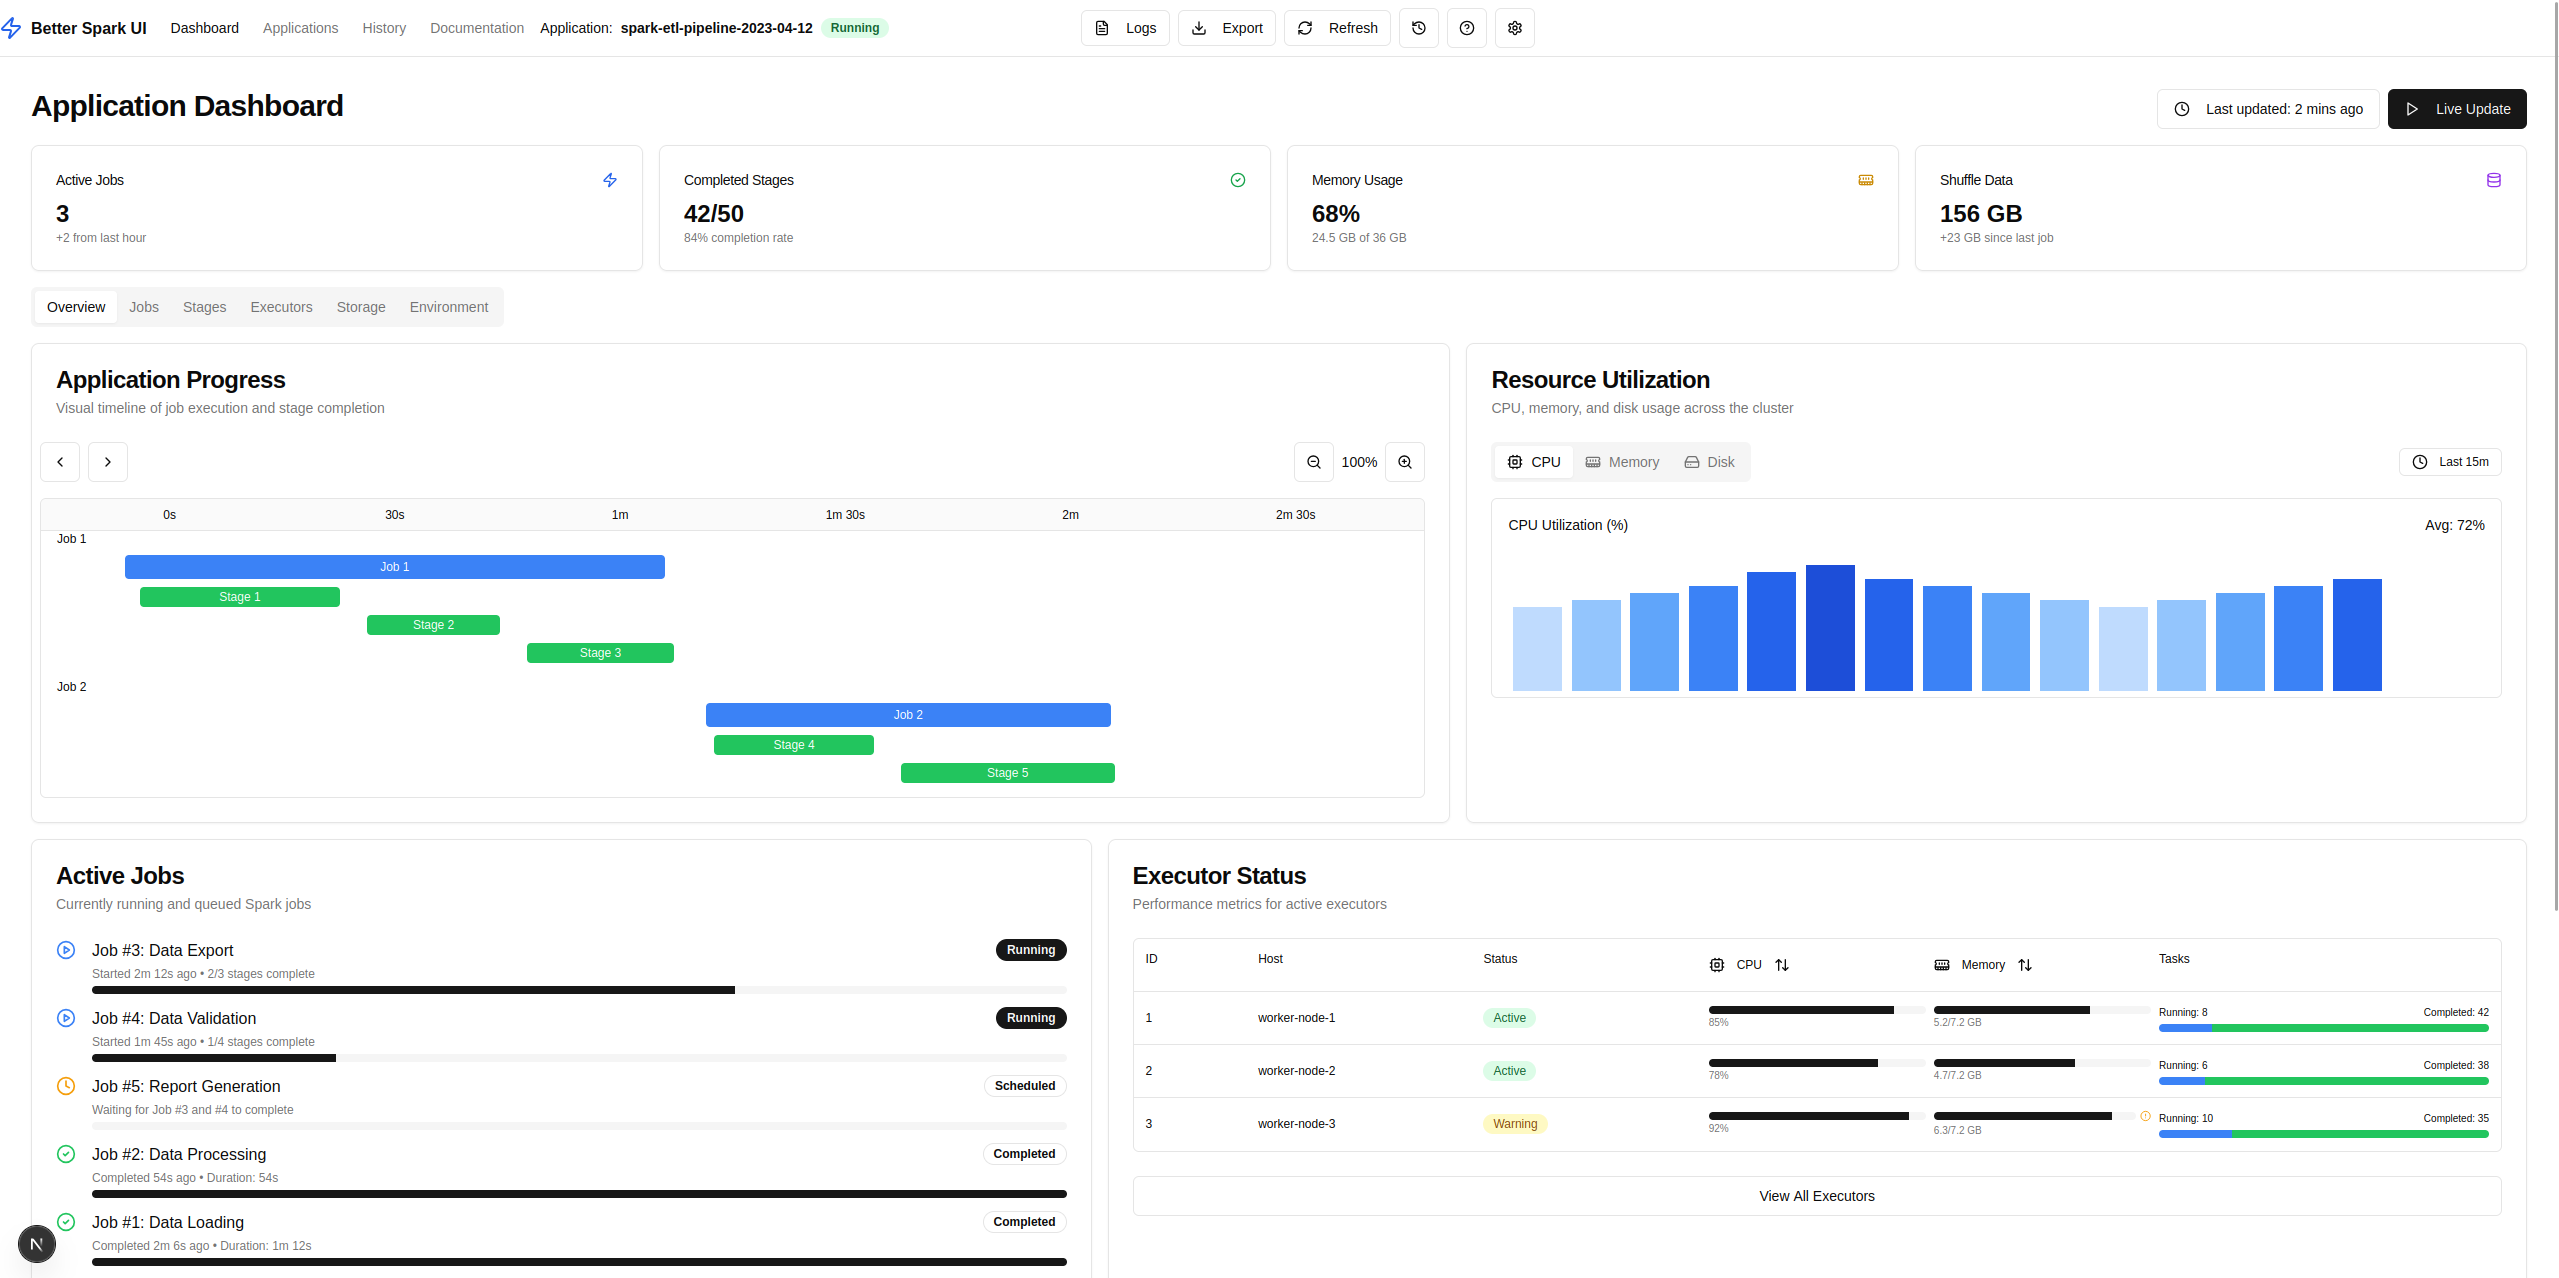This screenshot has height=1278, width=2559.
Task: Click the Better Spark UI lightning logo
Action: [x=12, y=28]
